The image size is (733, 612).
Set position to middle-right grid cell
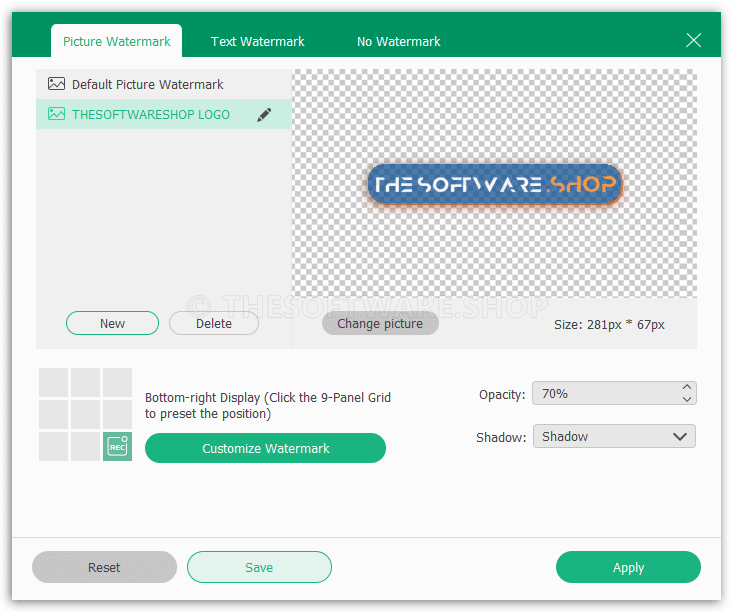pos(117,414)
